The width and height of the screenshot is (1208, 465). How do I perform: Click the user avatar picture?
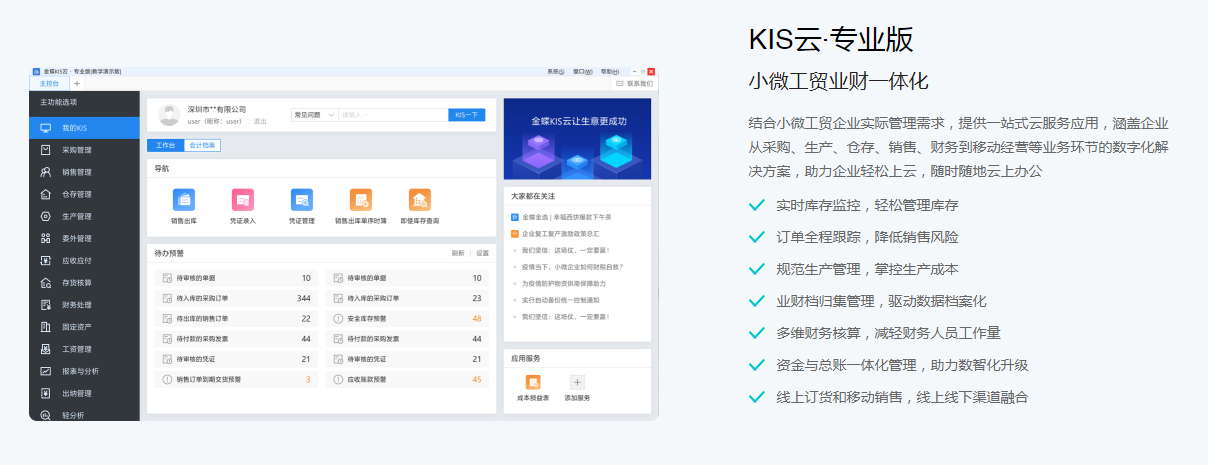click(169, 115)
